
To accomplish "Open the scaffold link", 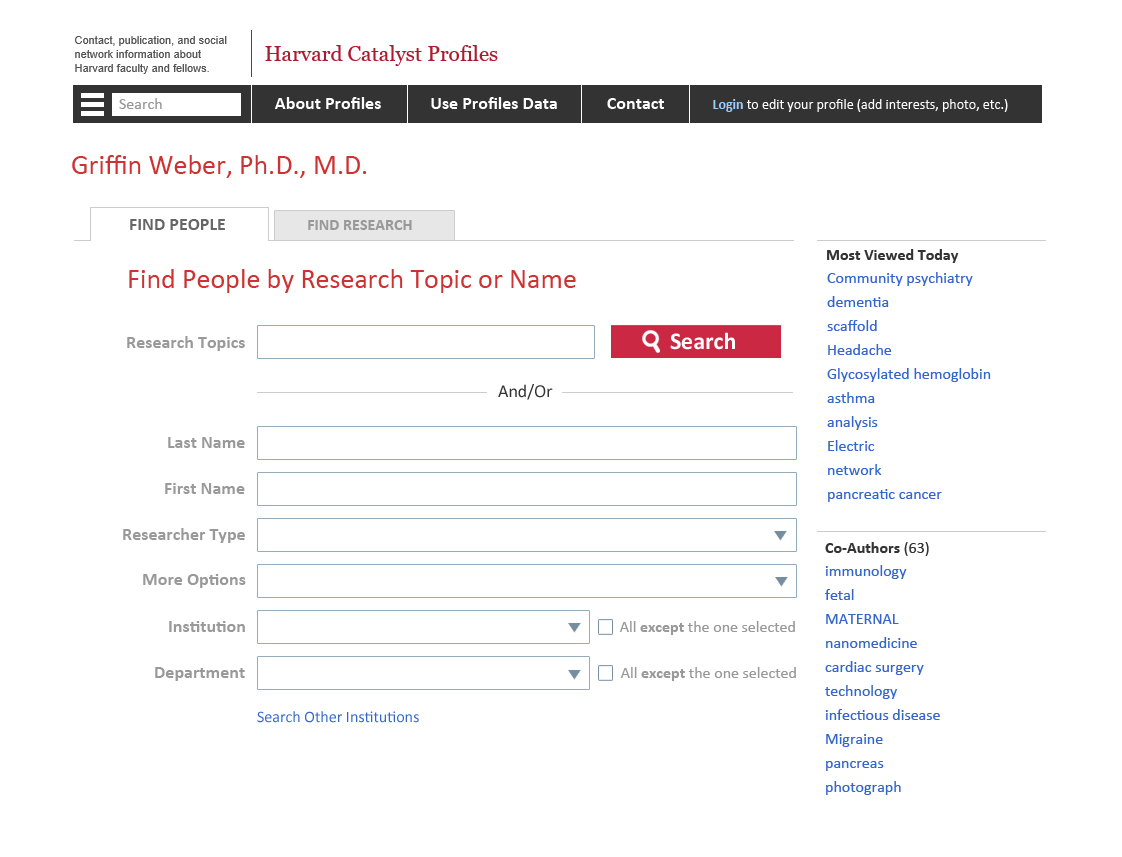I will 852,326.
